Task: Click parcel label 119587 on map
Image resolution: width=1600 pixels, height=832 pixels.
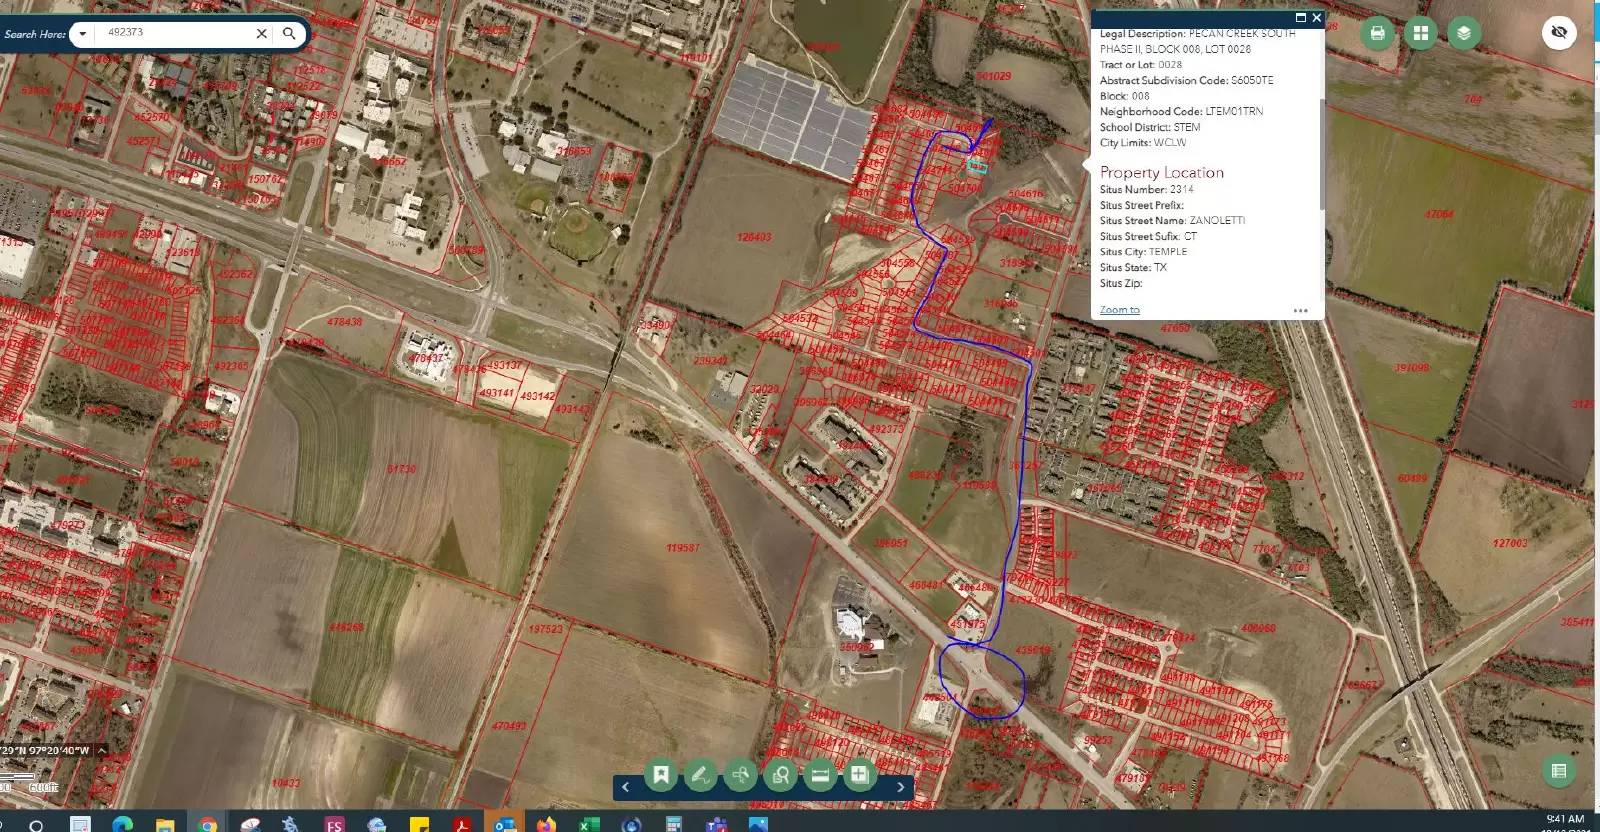Action: (x=682, y=548)
